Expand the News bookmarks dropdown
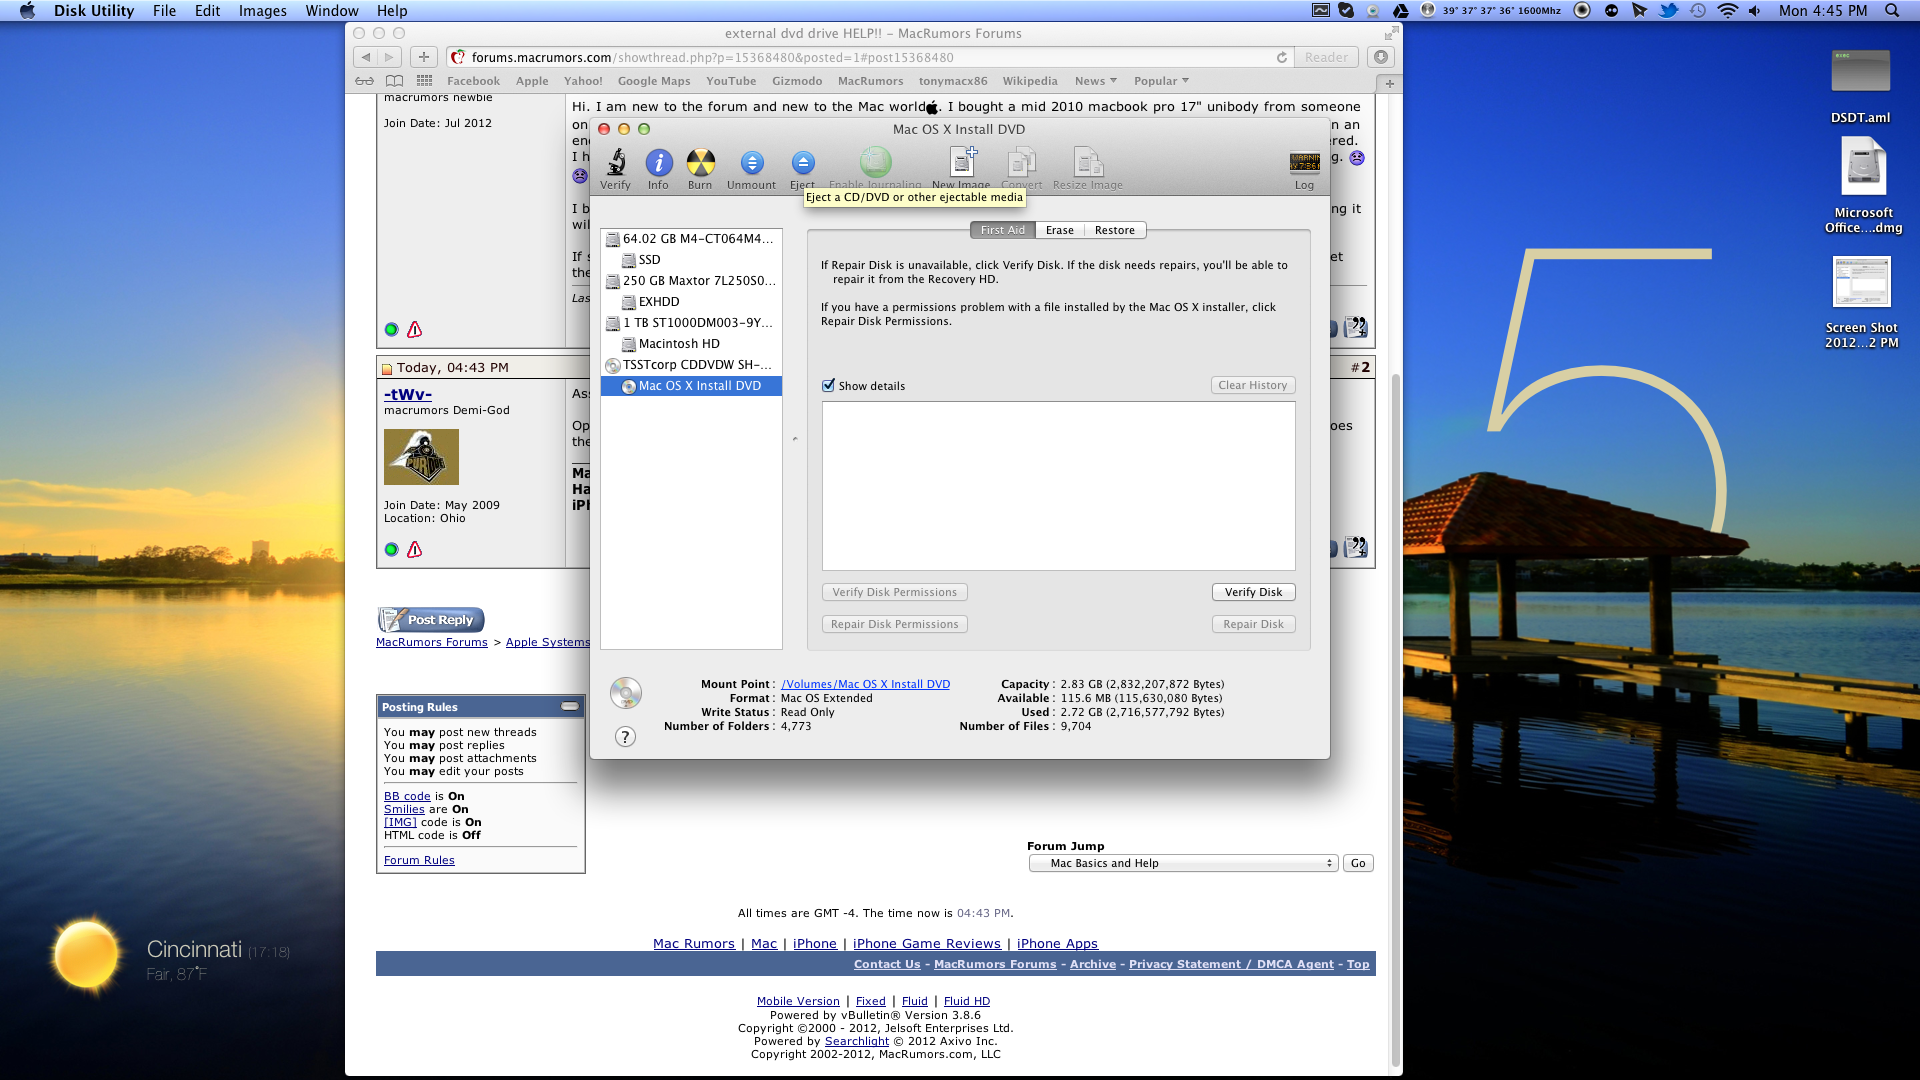The height and width of the screenshot is (1080, 1920). point(1095,81)
